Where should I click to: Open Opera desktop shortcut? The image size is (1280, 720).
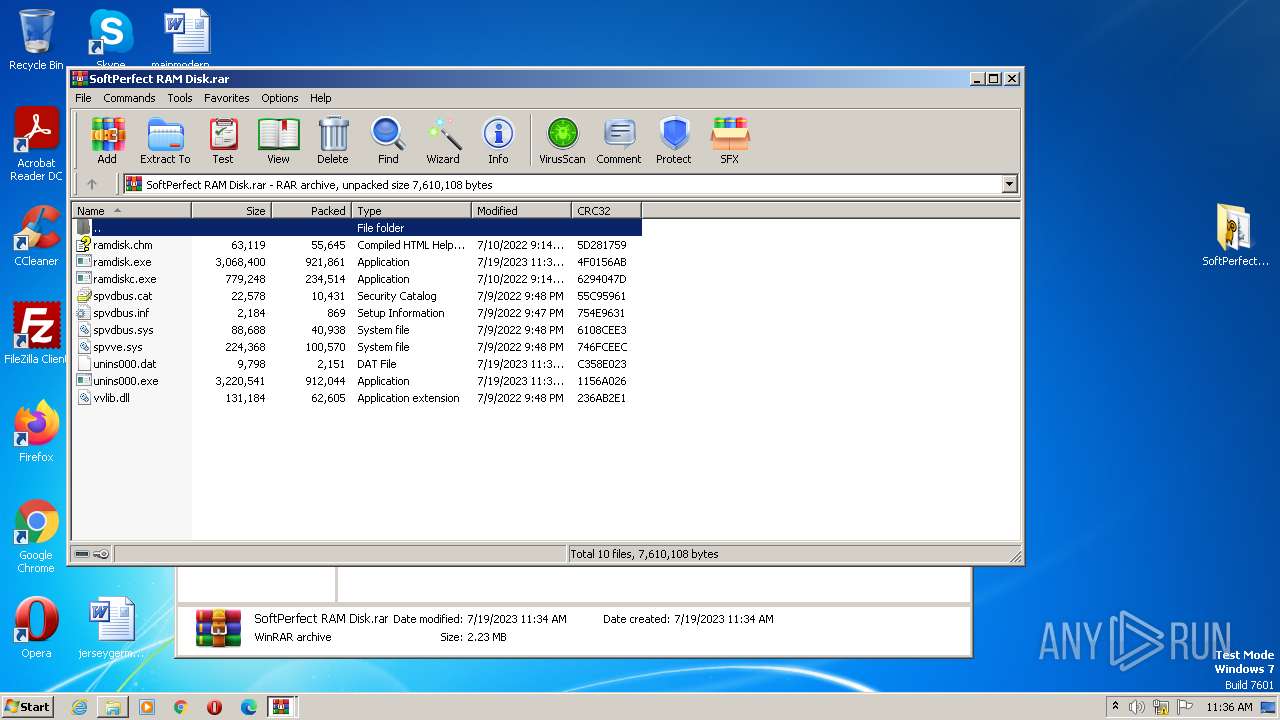[x=36, y=628]
